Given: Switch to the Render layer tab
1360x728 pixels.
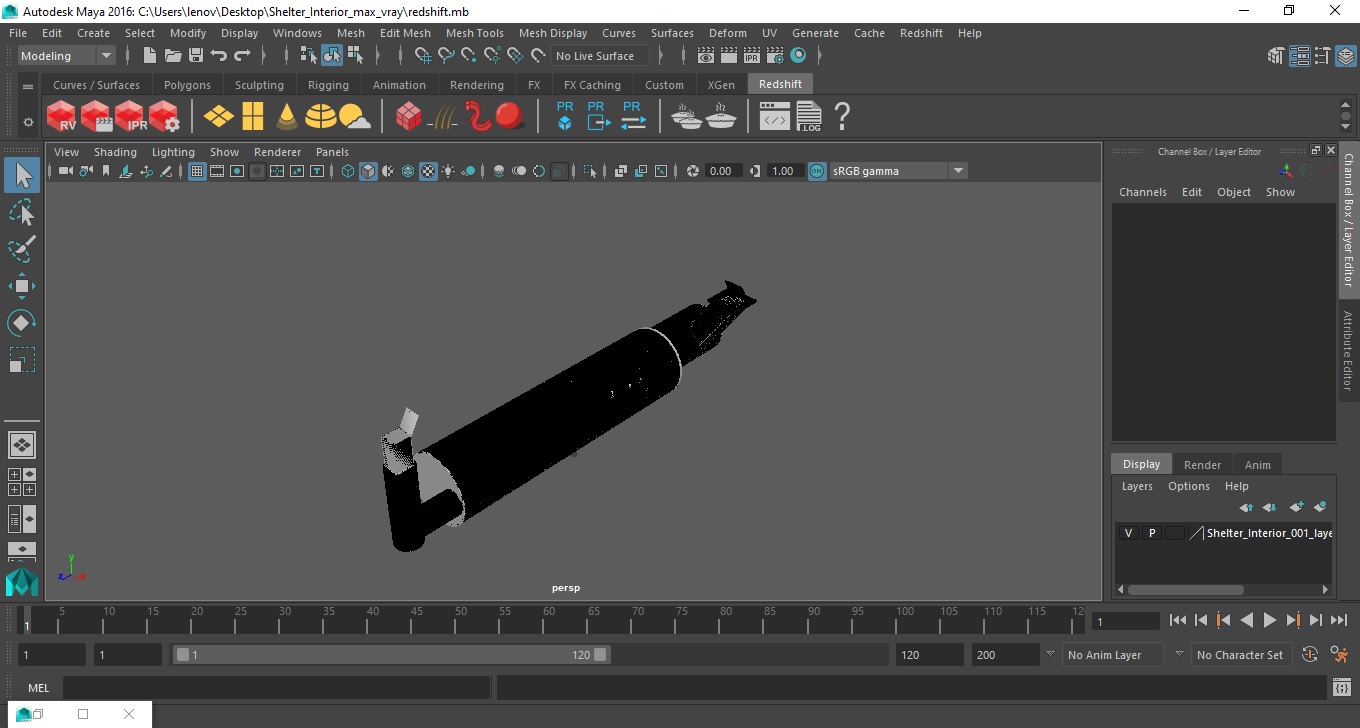Looking at the screenshot, I should pyautogui.click(x=1202, y=465).
